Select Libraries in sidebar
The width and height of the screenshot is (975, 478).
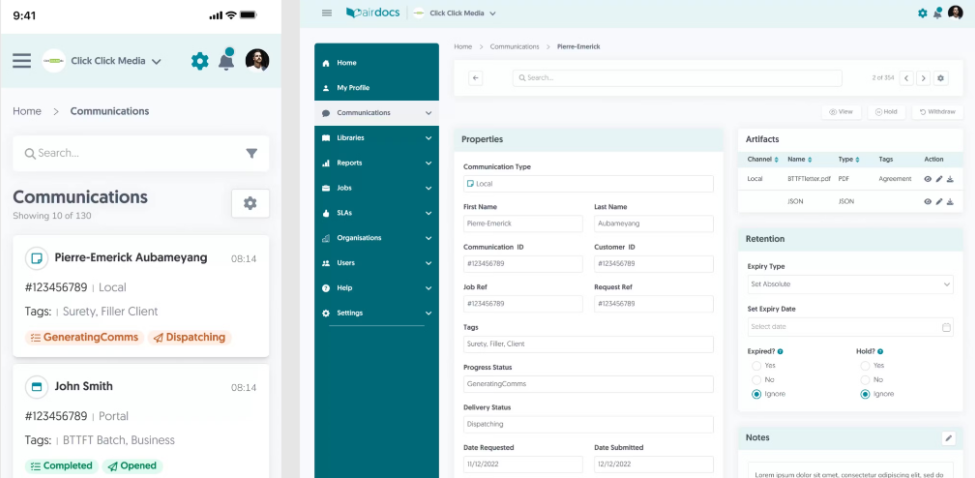point(376,138)
